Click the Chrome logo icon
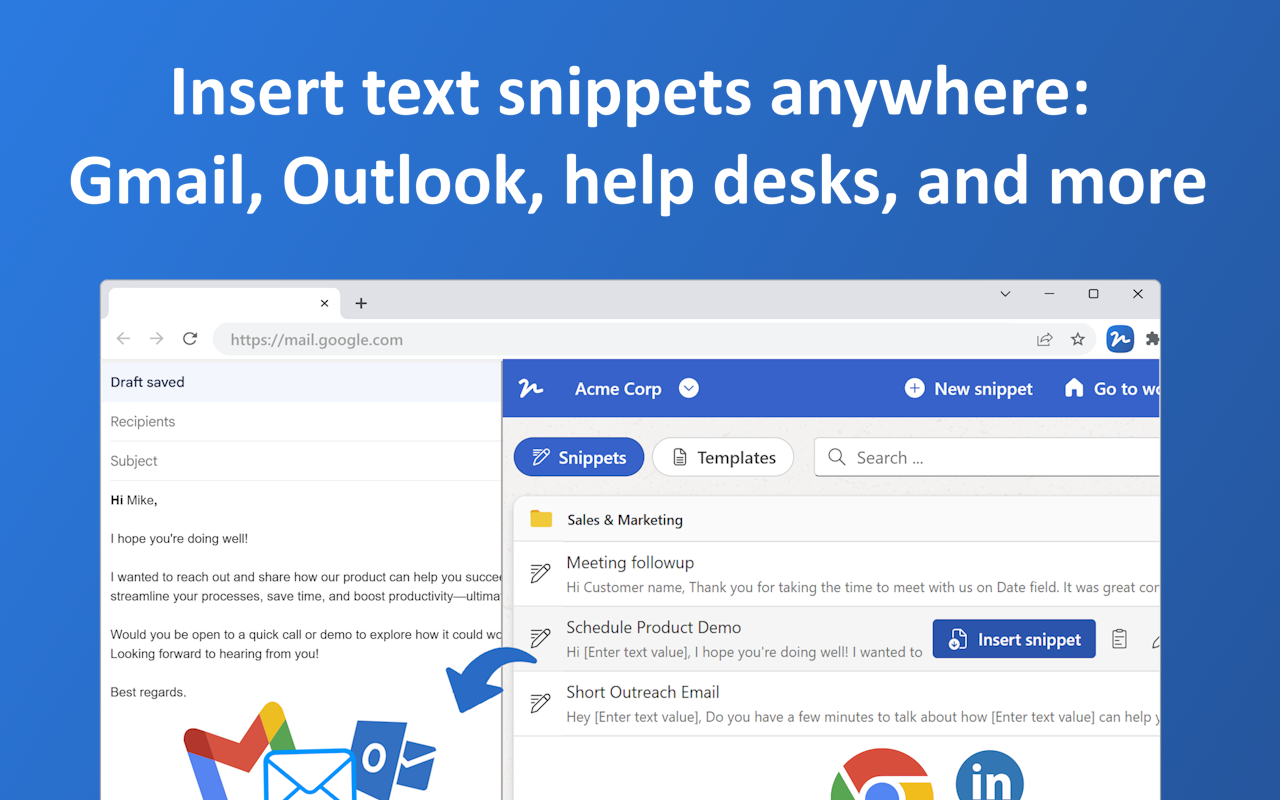Image resolution: width=1280 pixels, height=800 pixels. pyautogui.click(x=882, y=776)
